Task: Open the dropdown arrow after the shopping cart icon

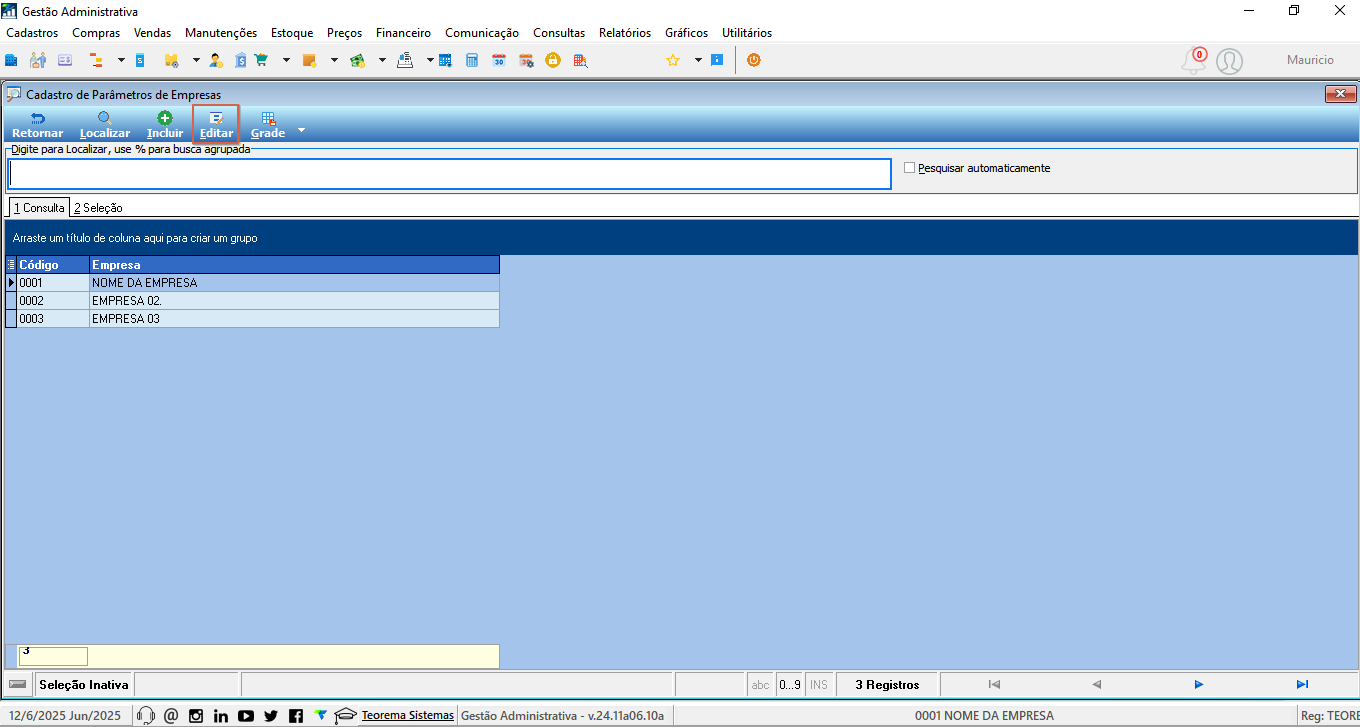Action: pyautogui.click(x=286, y=60)
